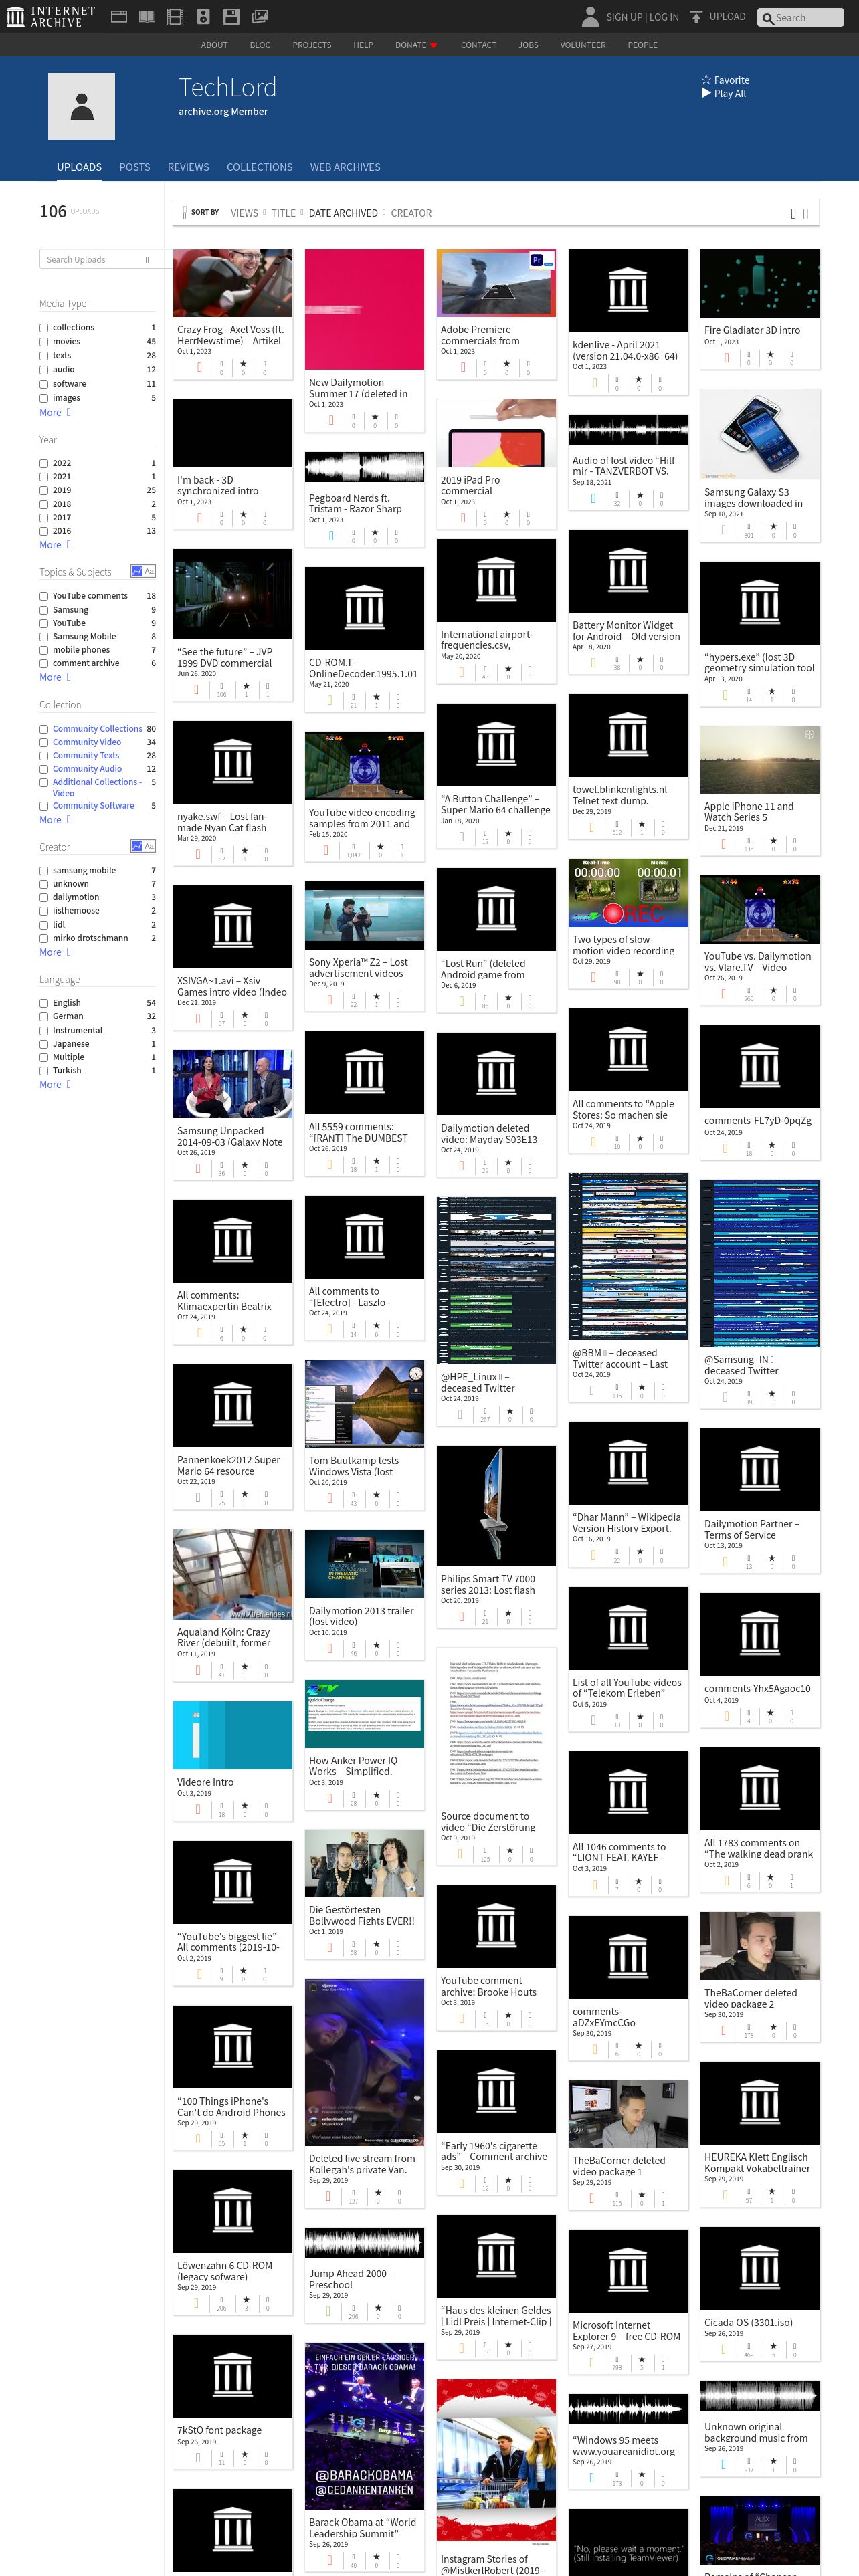Check the German language filter

click(44, 1017)
